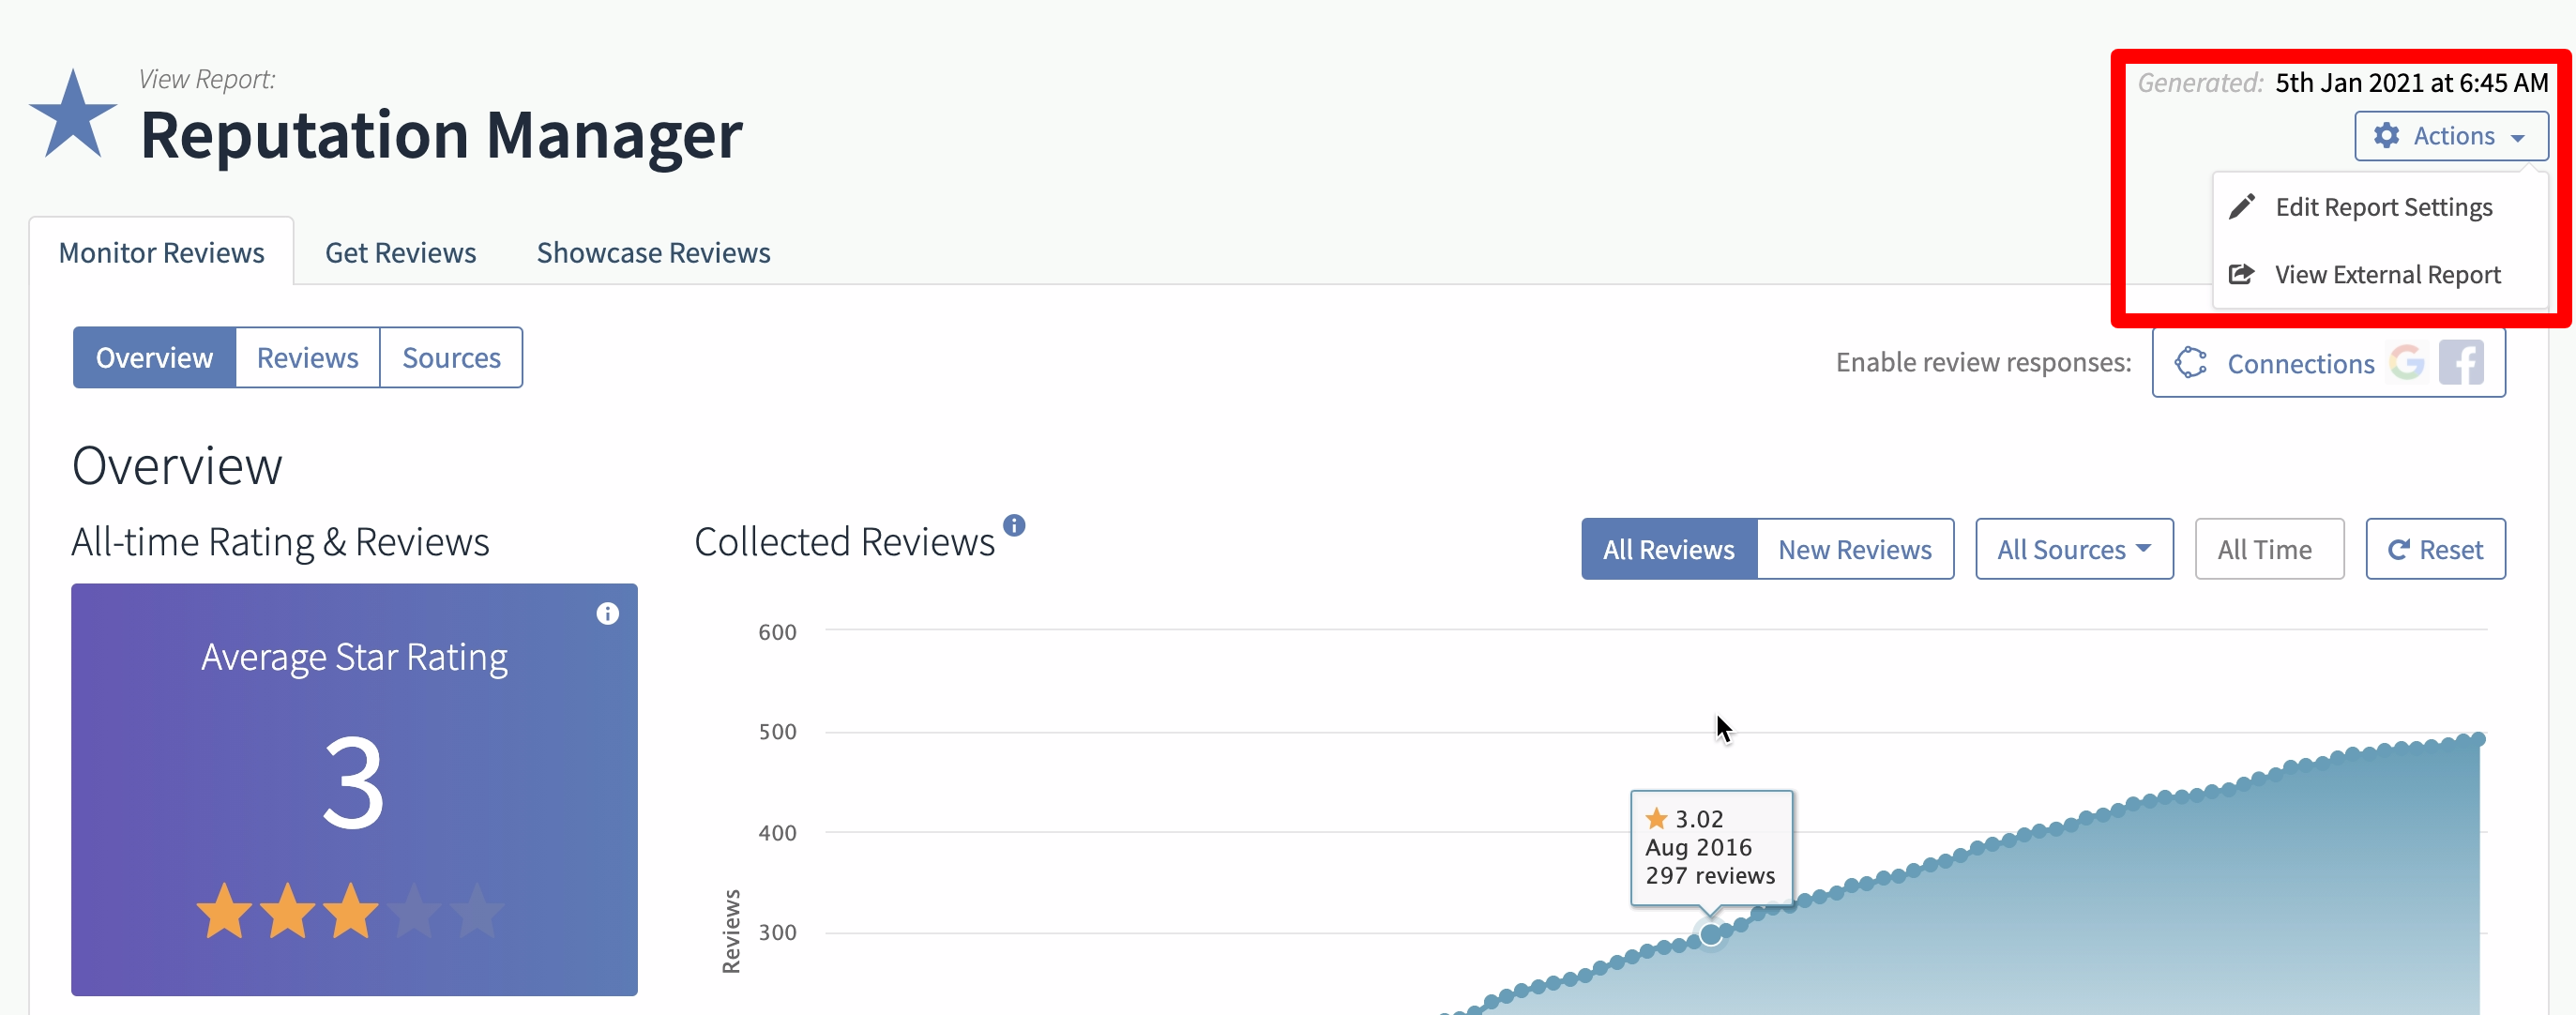The height and width of the screenshot is (1015, 2576).
Task: Open the Monitor Reviews tab
Action: pos(161,252)
